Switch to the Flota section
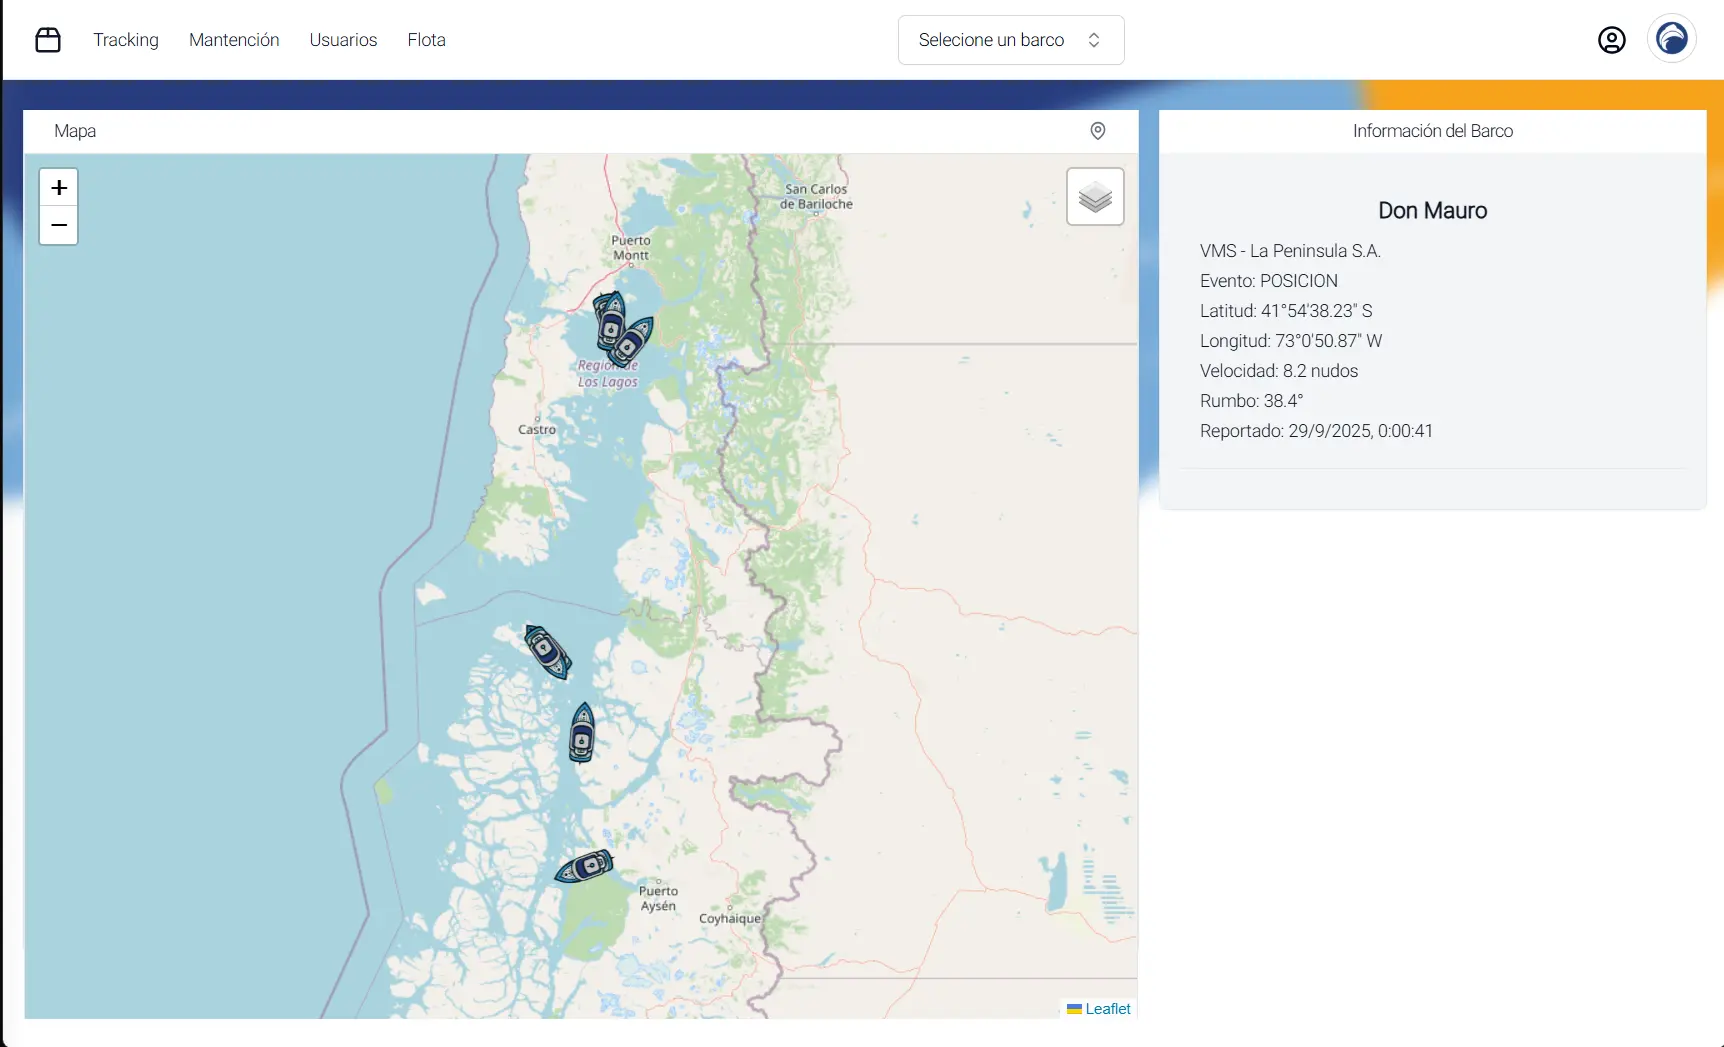This screenshot has width=1724, height=1047. coord(426,40)
